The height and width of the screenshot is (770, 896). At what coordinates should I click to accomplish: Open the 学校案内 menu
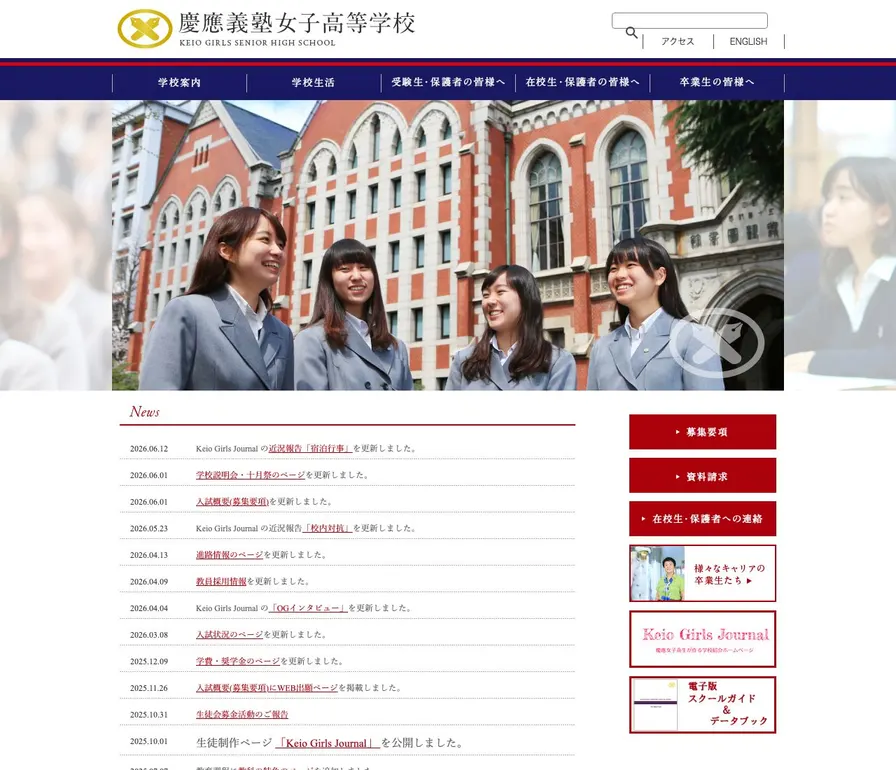point(179,83)
